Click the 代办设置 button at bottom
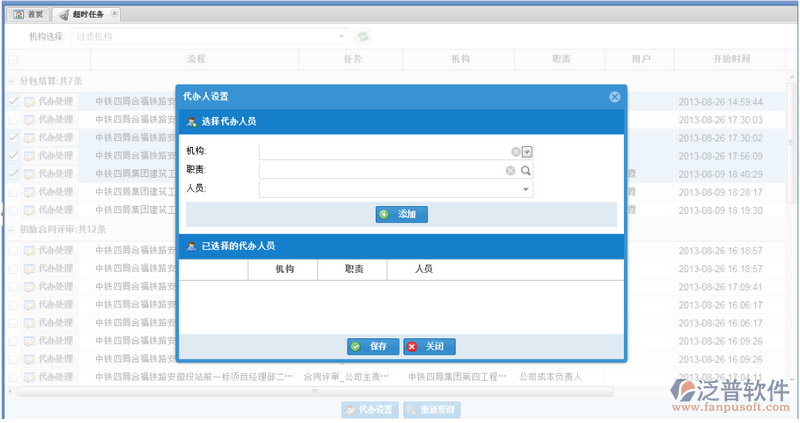Screen dimensions: 800x423 click(369, 410)
